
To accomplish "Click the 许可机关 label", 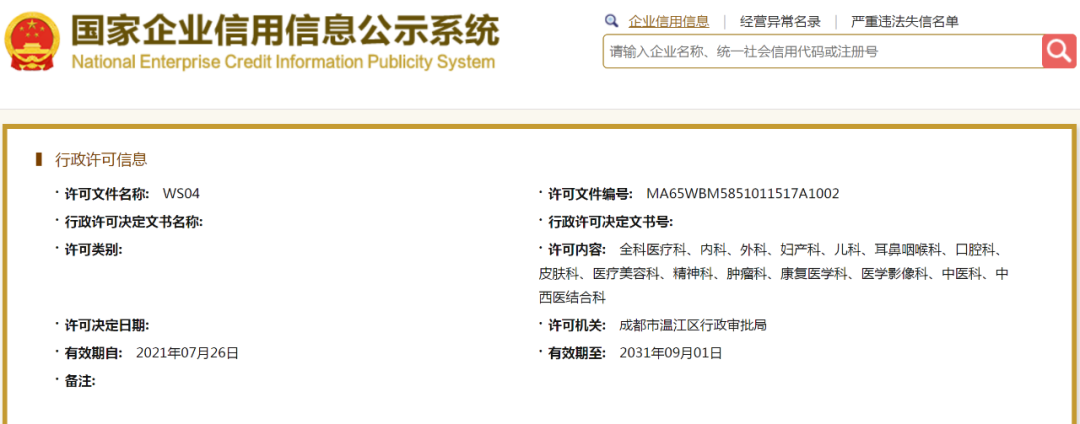I will coord(577,325).
